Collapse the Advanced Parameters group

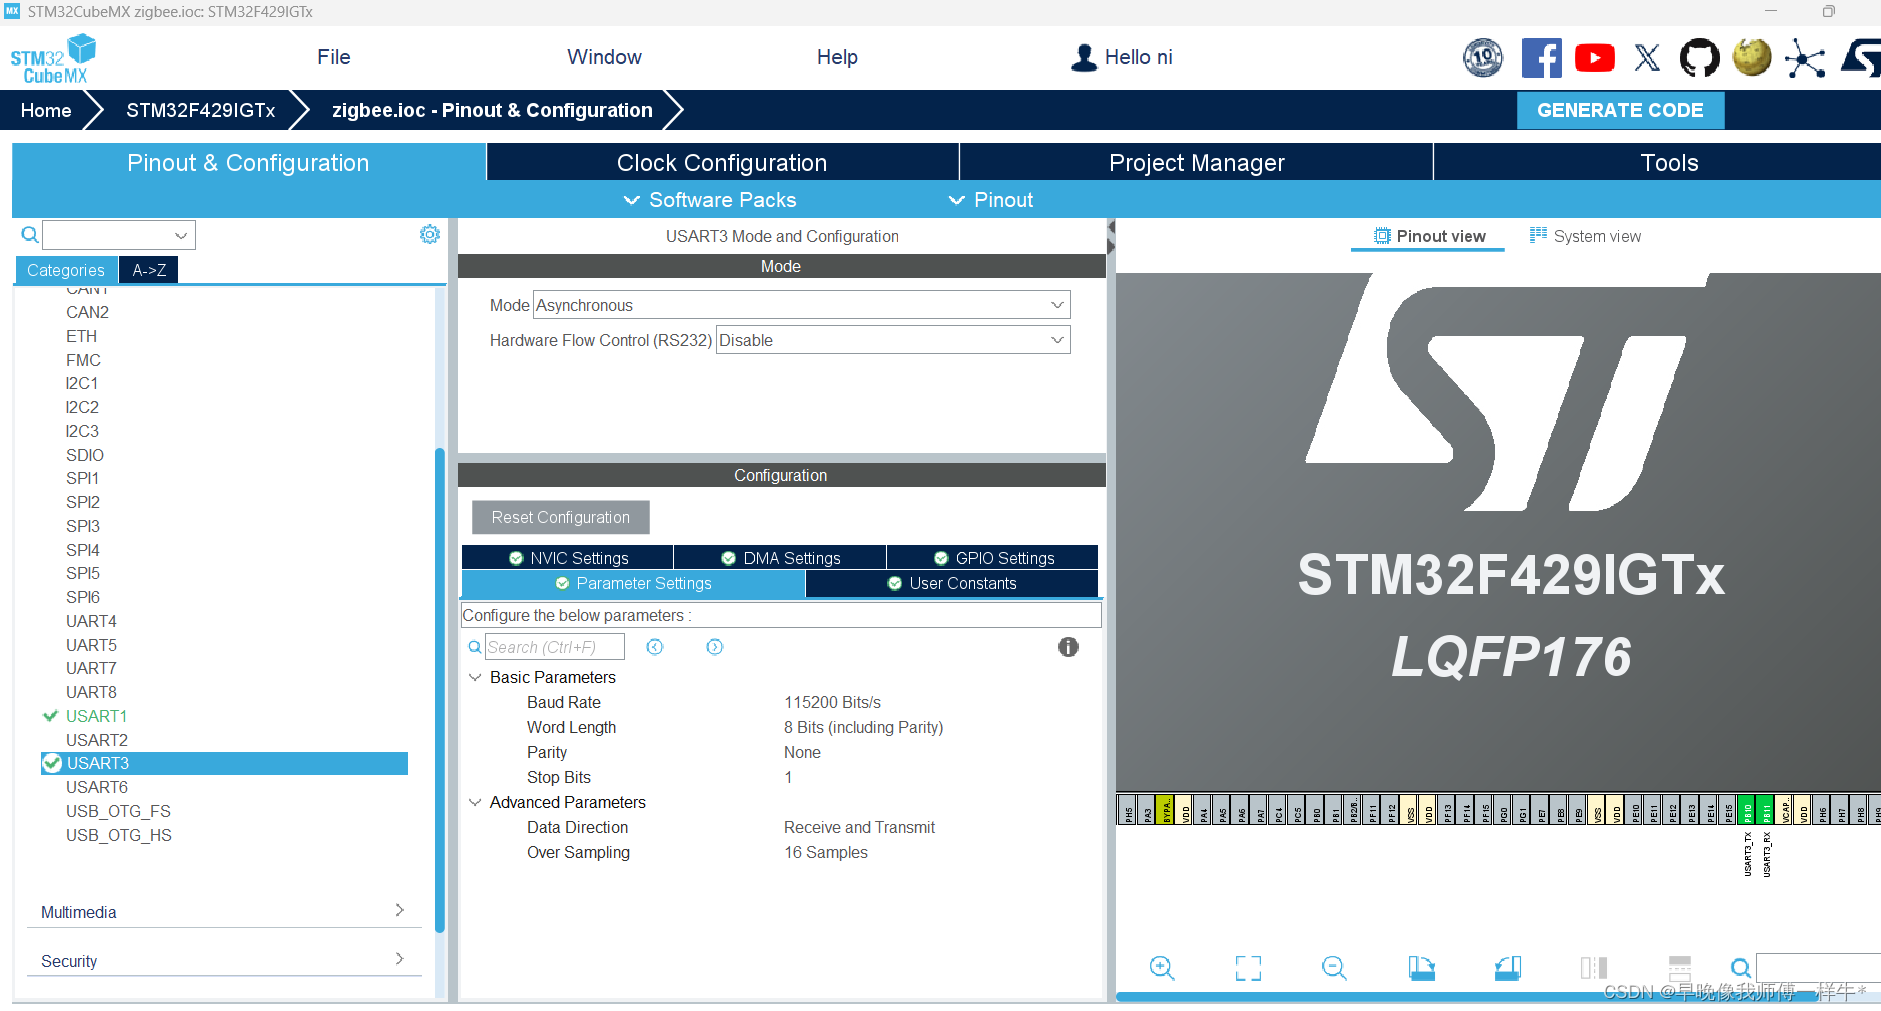tap(475, 802)
